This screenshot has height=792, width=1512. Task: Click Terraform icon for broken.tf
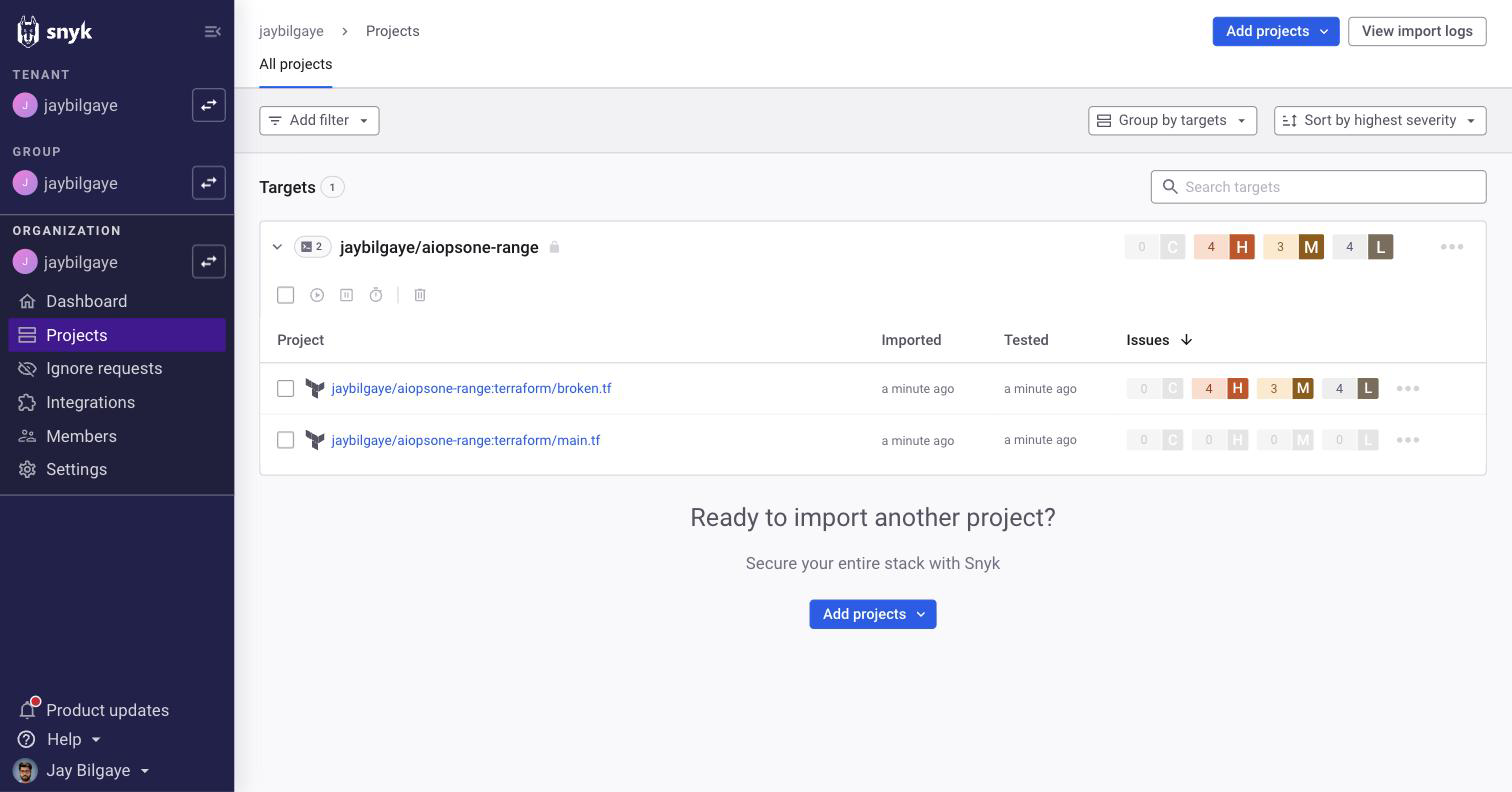315,388
